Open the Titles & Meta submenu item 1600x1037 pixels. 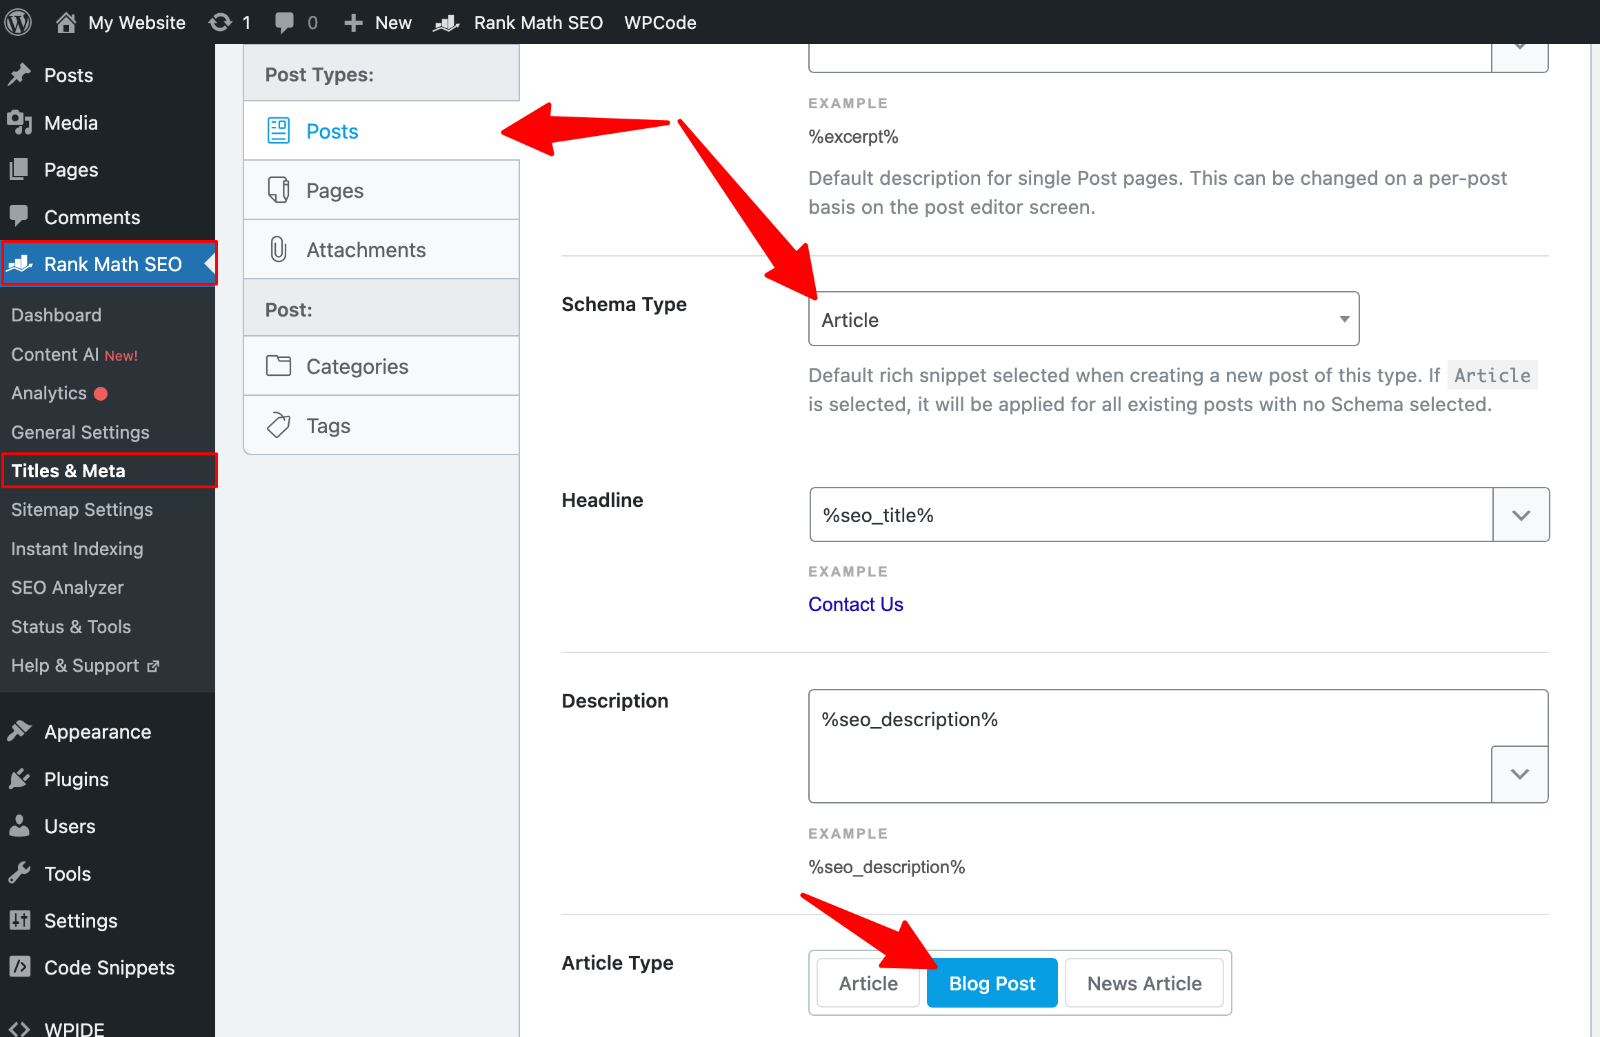[x=68, y=471]
